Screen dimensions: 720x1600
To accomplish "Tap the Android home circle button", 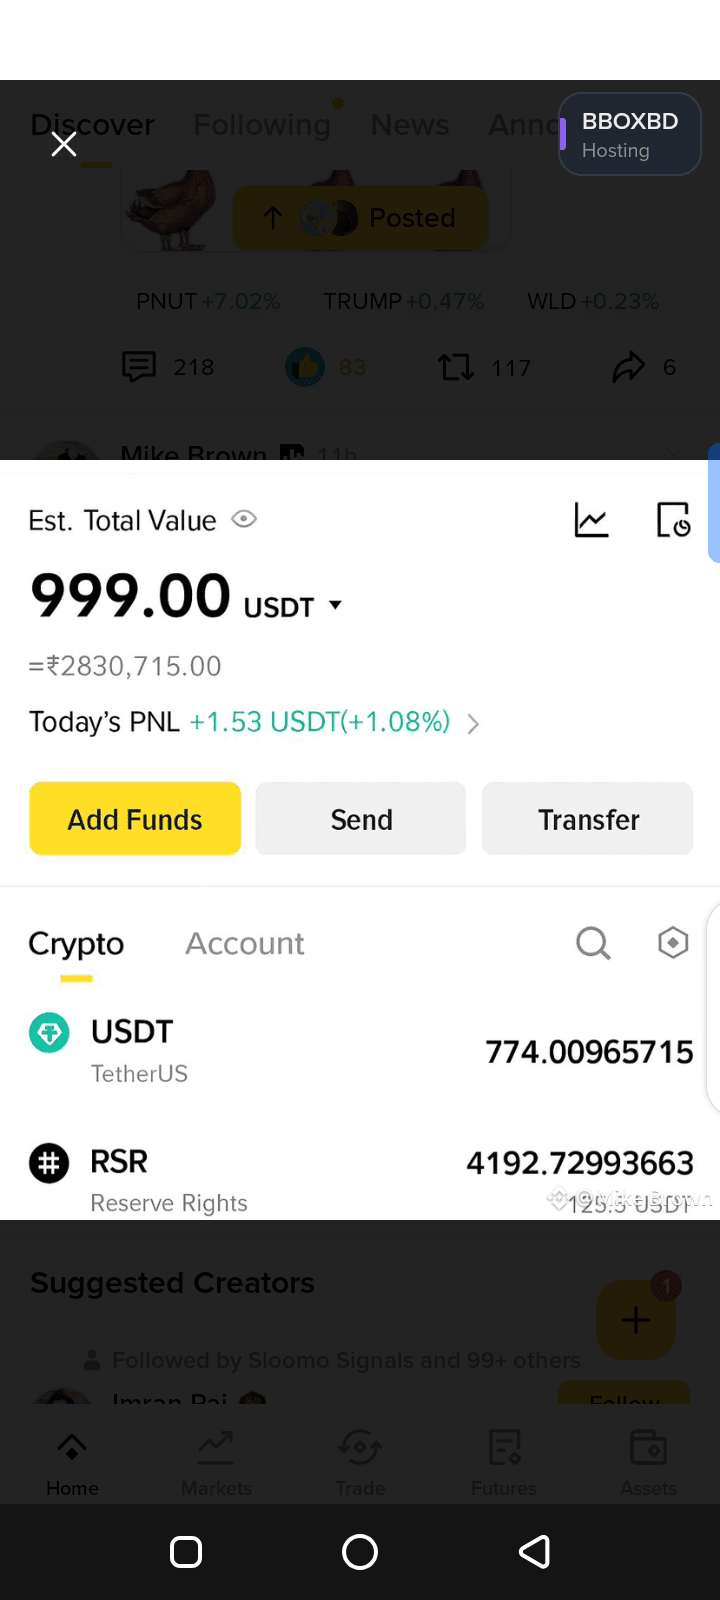I will [360, 1551].
